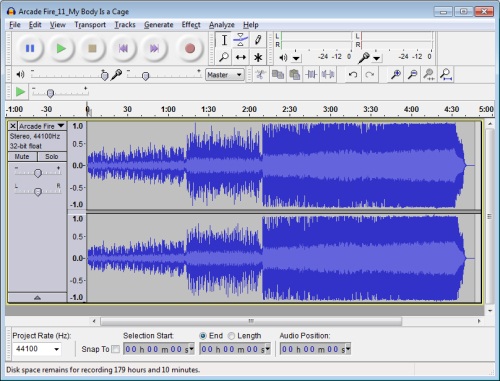The height and width of the screenshot is (381, 500).
Task: Start playback with the Play button
Action: (61, 49)
